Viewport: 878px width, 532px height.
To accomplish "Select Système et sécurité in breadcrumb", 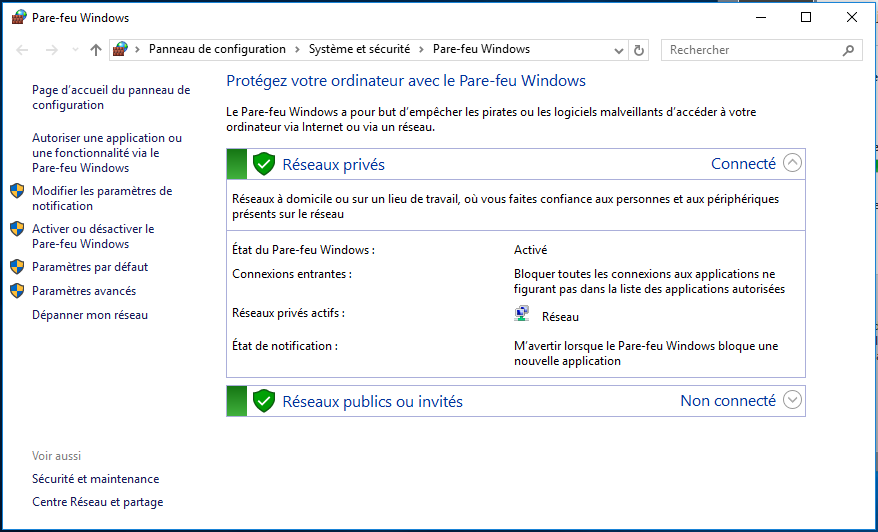I will 359,49.
